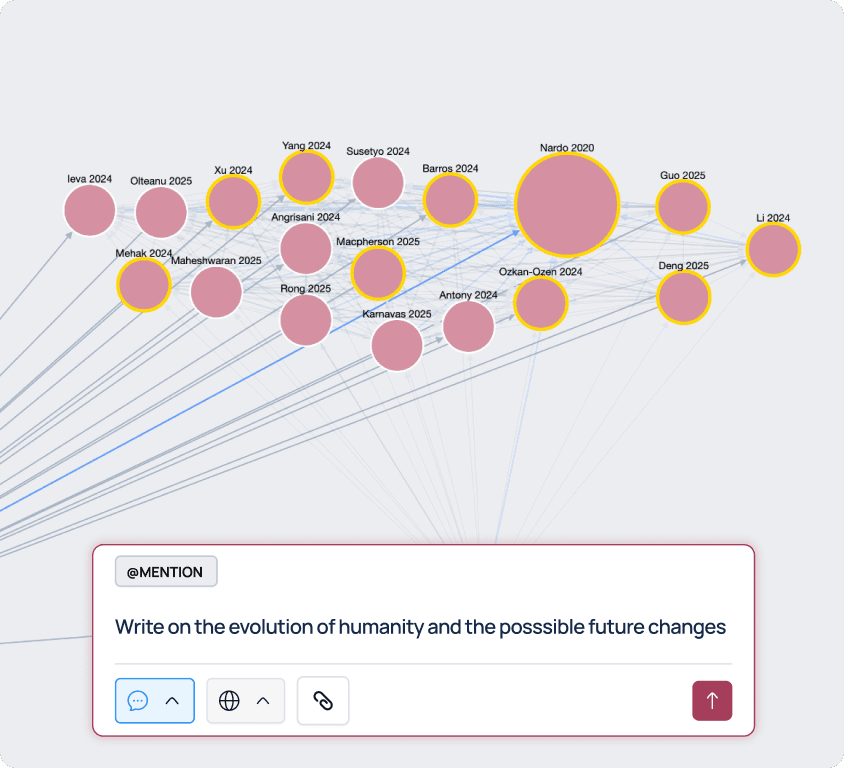
Task: Click the red send arrow button
Action: click(712, 701)
